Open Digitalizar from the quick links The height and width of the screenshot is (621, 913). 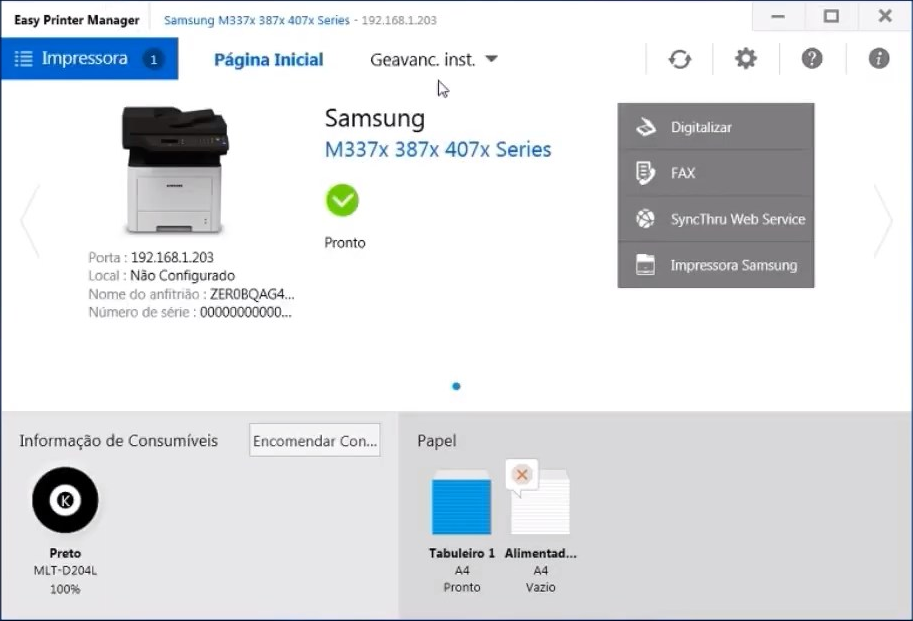(x=716, y=127)
